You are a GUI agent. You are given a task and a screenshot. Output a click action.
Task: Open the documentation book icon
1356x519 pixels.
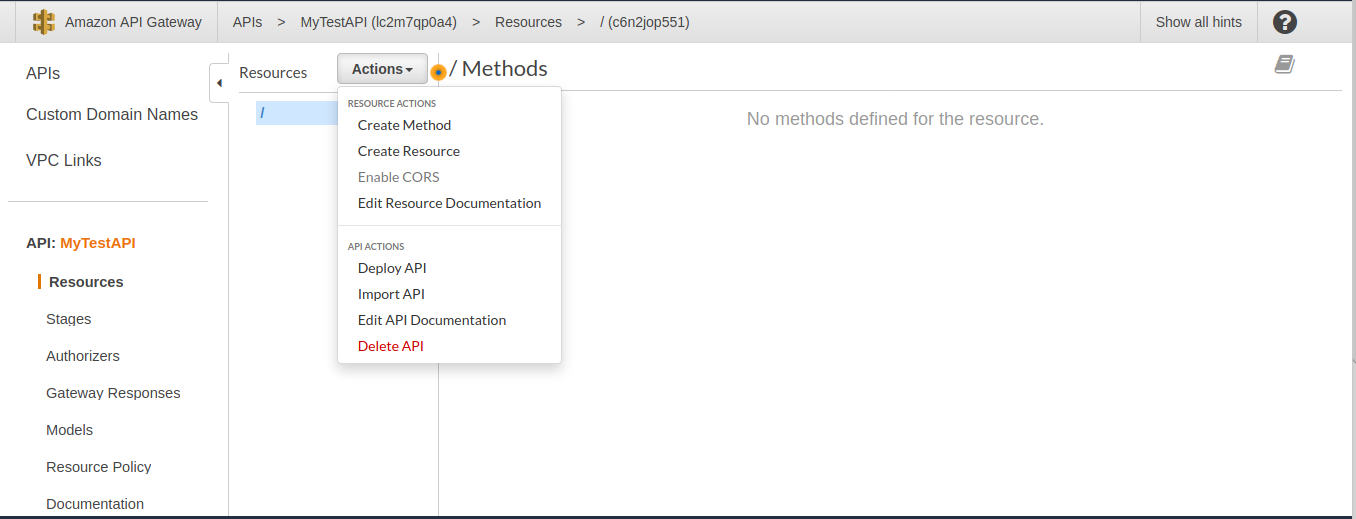pos(1285,65)
